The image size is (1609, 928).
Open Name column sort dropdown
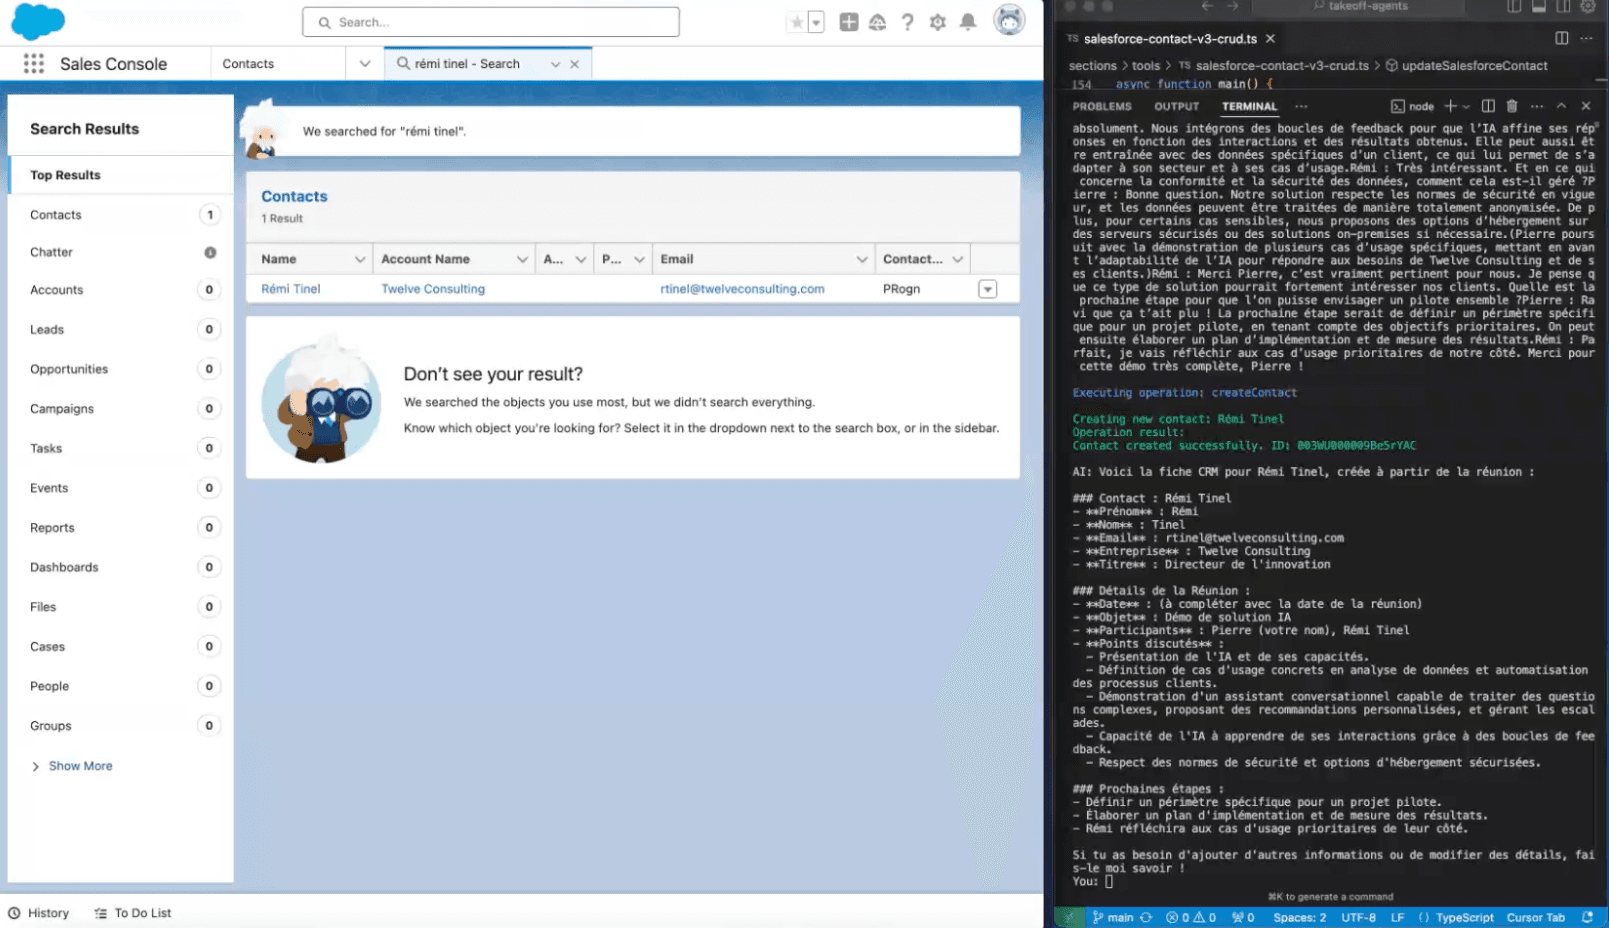359,259
